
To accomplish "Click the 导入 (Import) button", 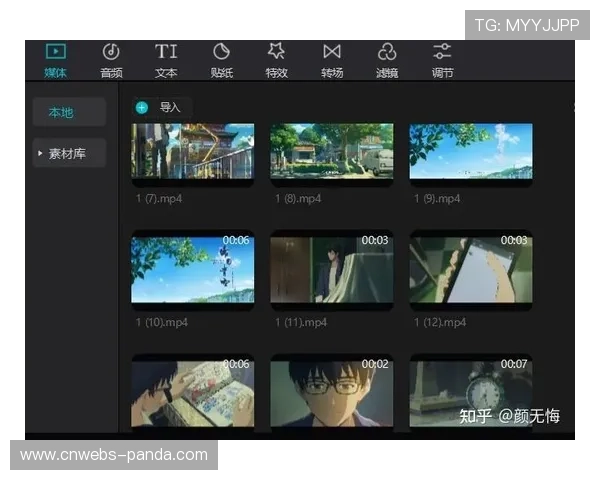I will 170,107.
